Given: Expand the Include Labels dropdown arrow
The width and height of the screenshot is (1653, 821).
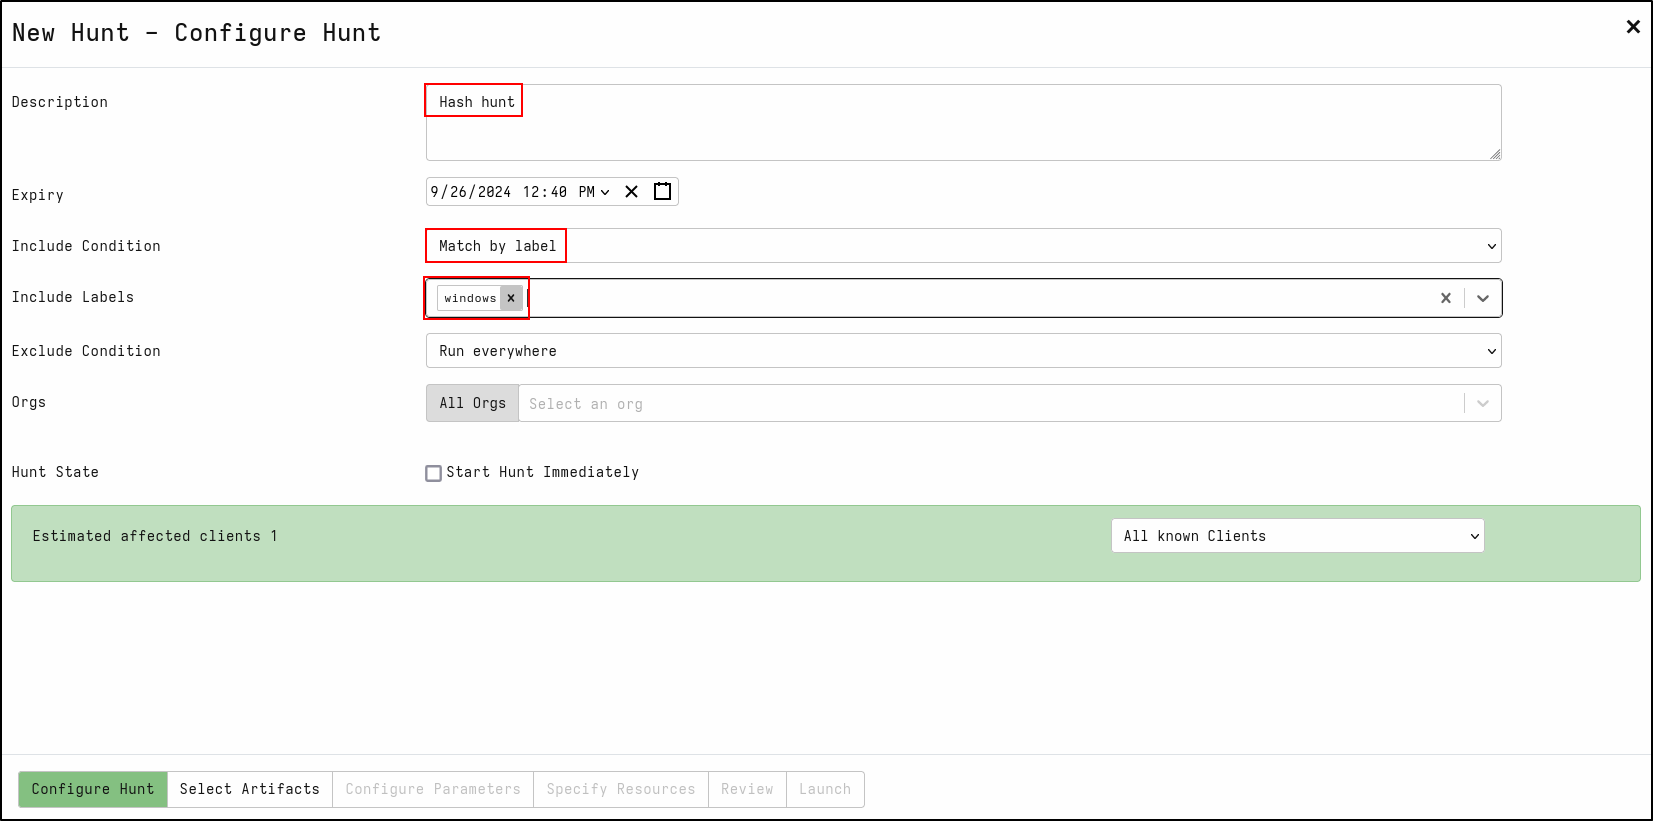Looking at the screenshot, I should pyautogui.click(x=1483, y=298).
